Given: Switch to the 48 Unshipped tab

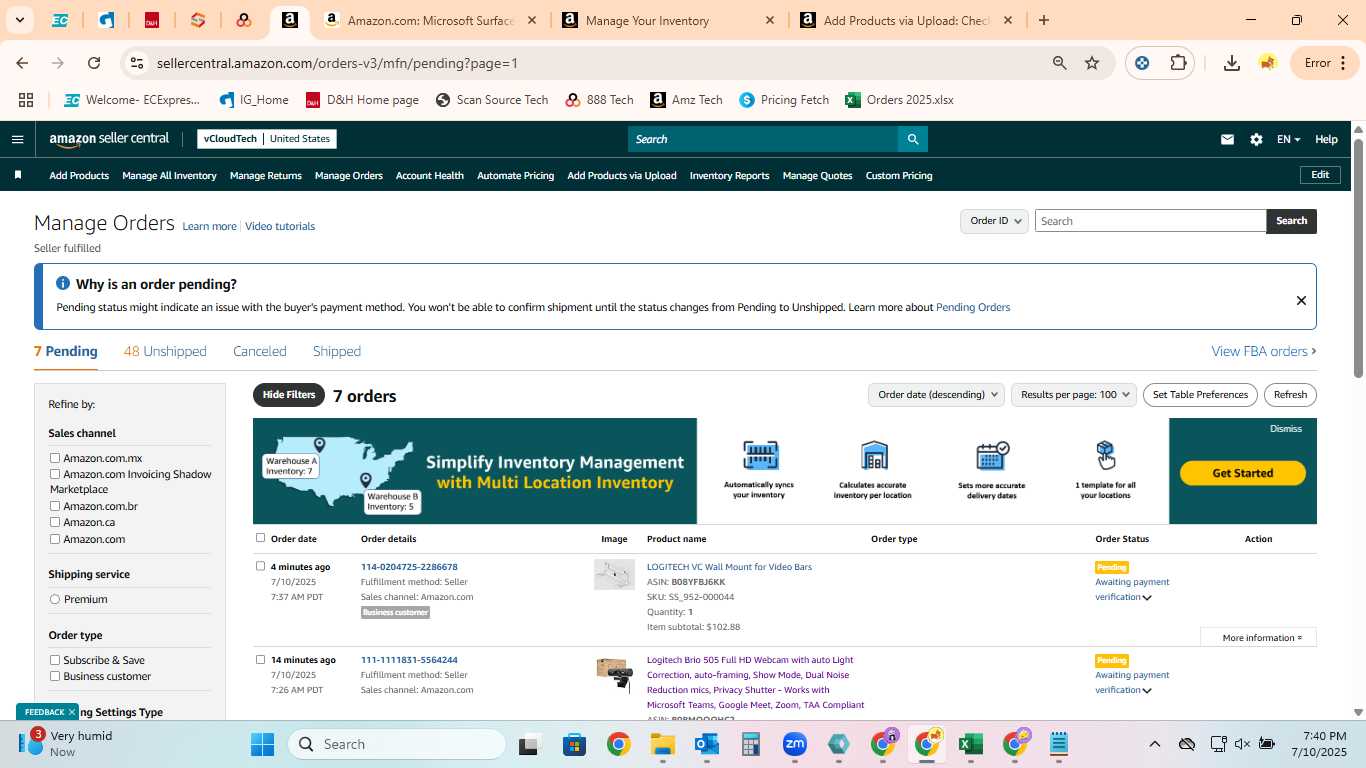Looking at the screenshot, I should tap(165, 351).
